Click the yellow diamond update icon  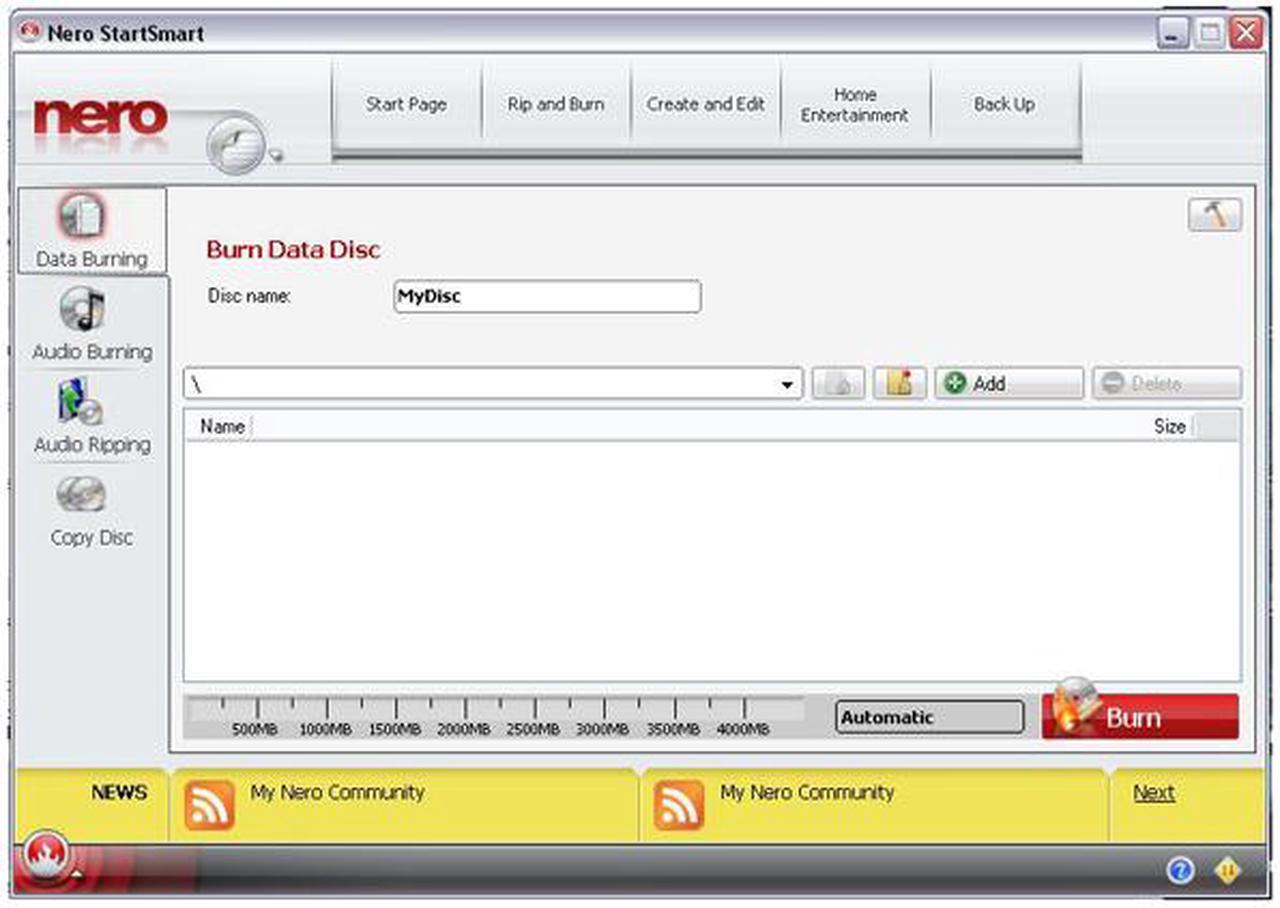coord(1227,871)
